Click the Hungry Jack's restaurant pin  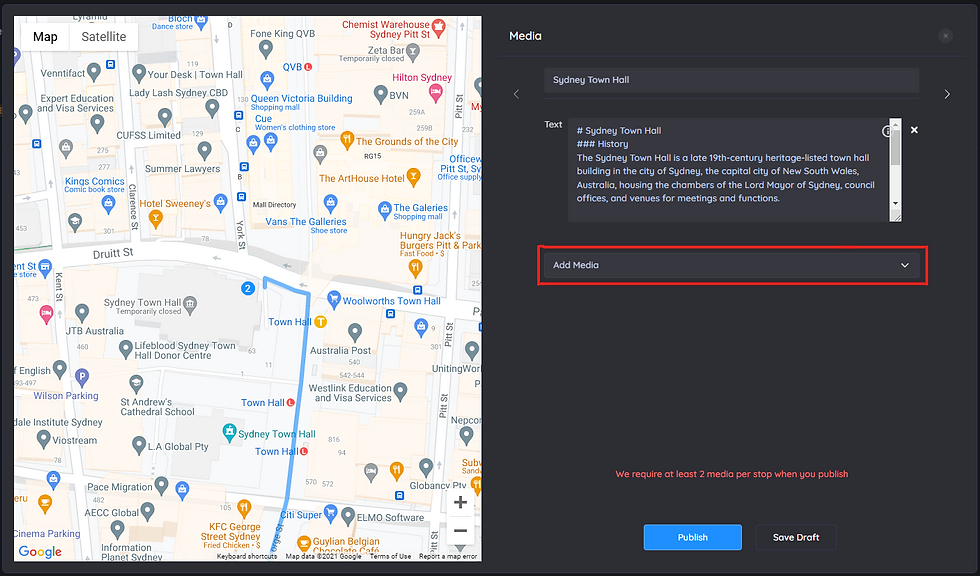point(415,268)
